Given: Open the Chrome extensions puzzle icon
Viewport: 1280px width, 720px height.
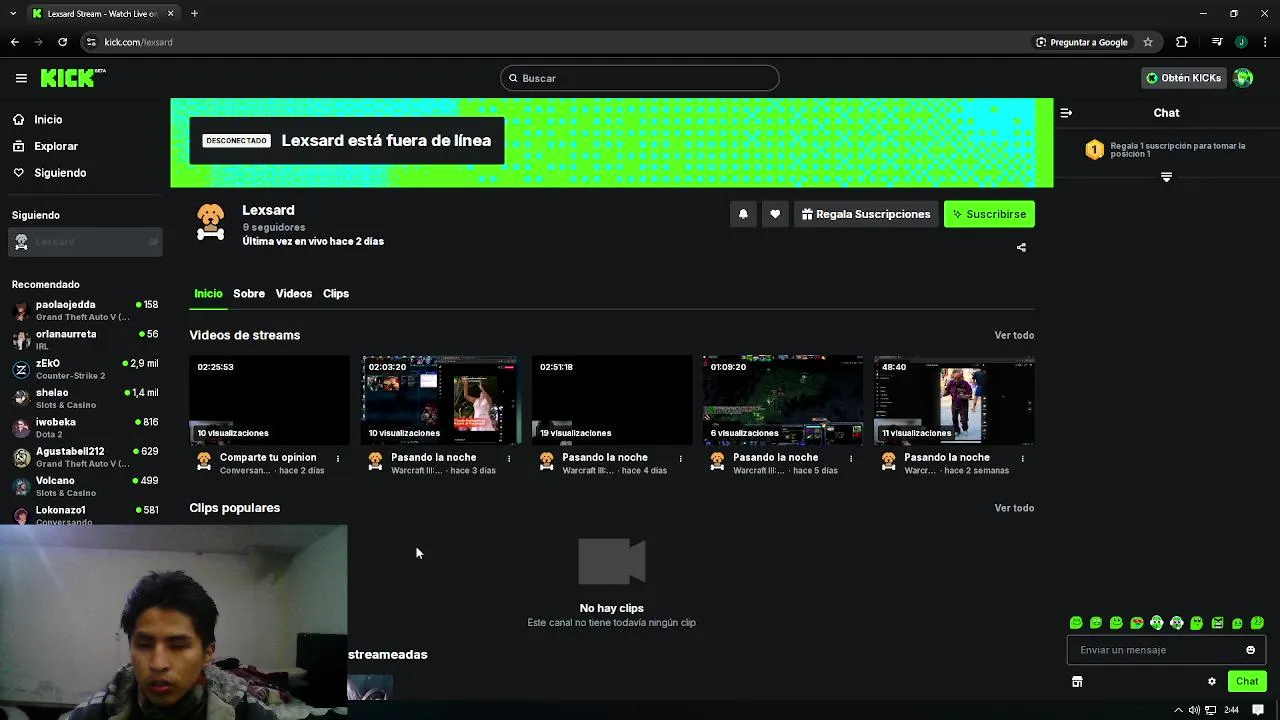Looking at the screenshot, I should click(1182, 42).
